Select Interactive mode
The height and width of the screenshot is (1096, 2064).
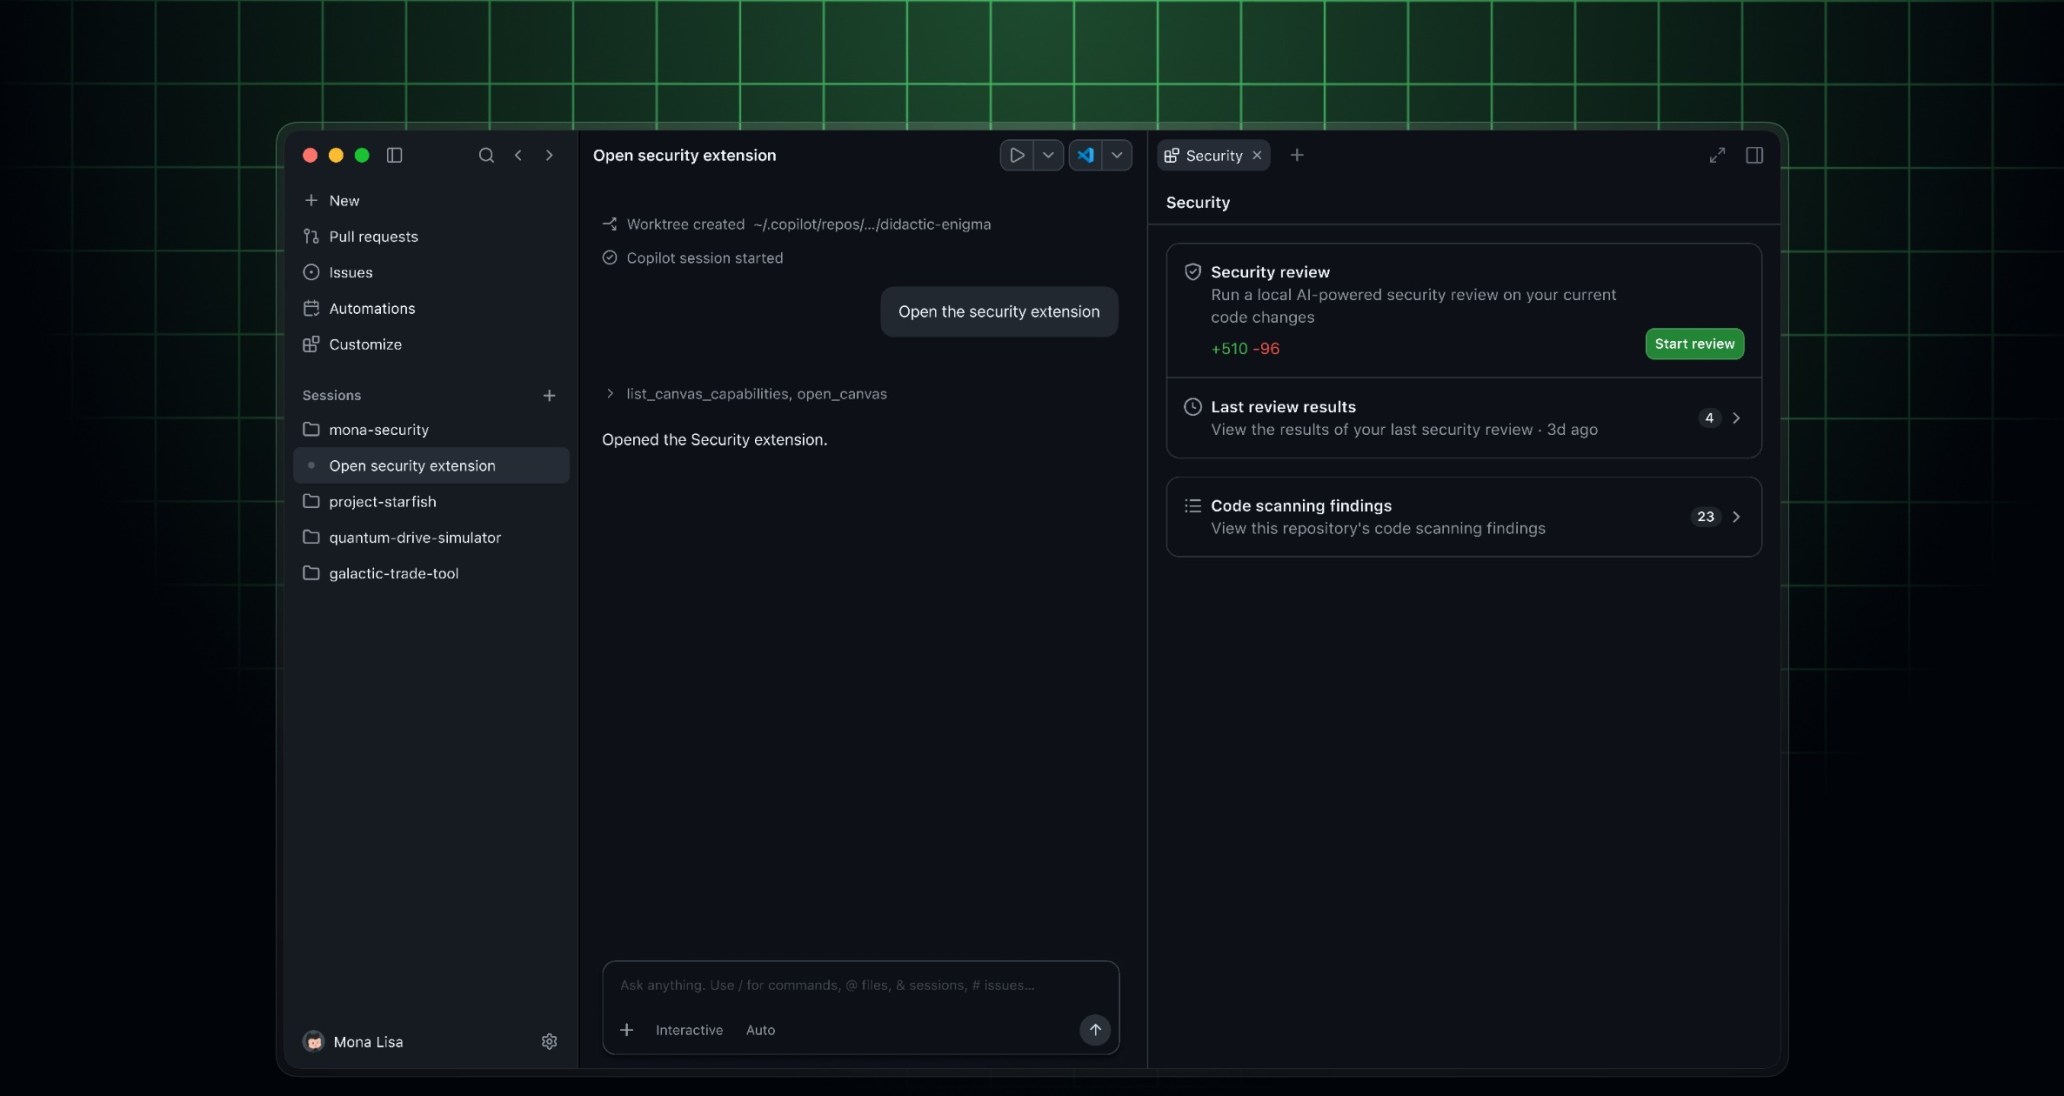coord(689,1030)
